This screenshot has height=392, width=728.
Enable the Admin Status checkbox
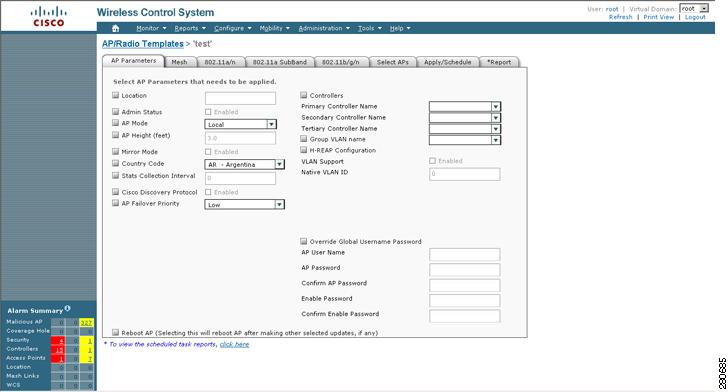tap(116, 111)
